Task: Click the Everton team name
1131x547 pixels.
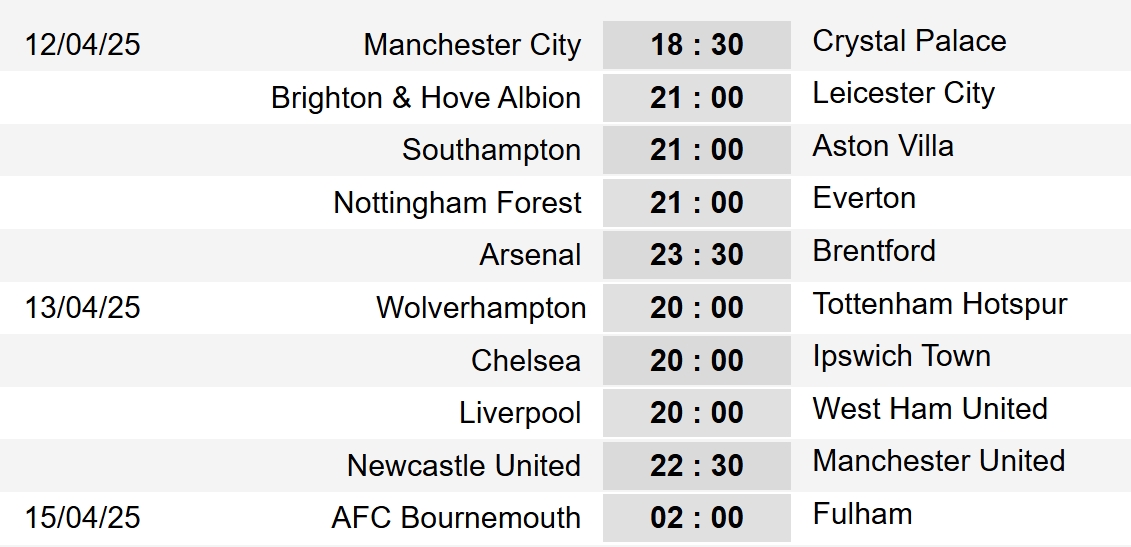Action: point(864,198)
